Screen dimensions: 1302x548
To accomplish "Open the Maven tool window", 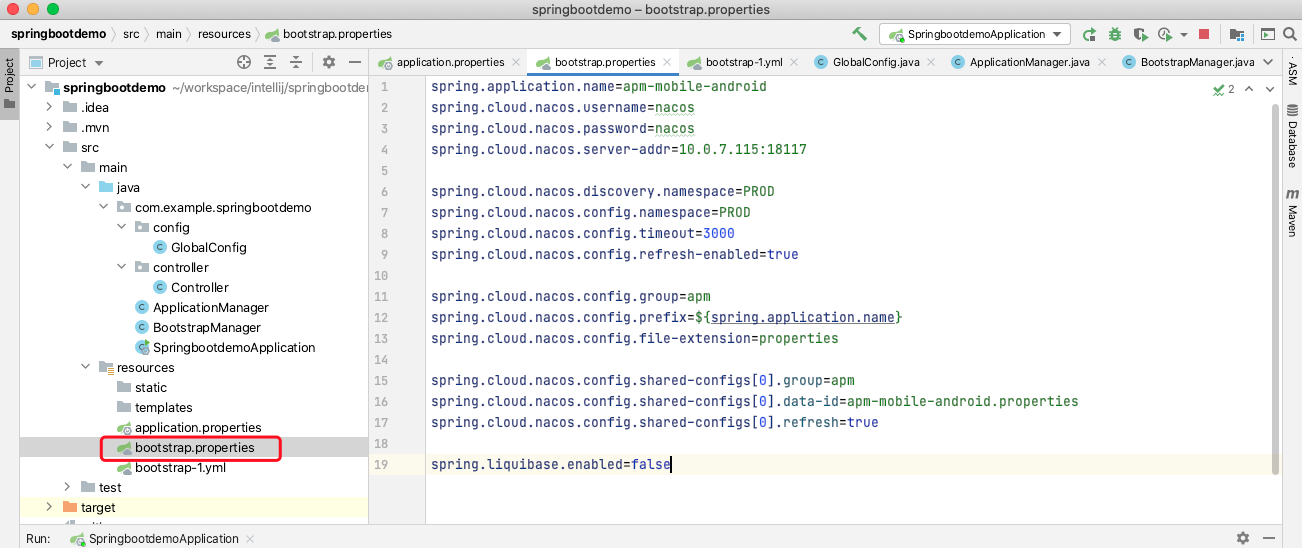I will tap(1292, 212).
